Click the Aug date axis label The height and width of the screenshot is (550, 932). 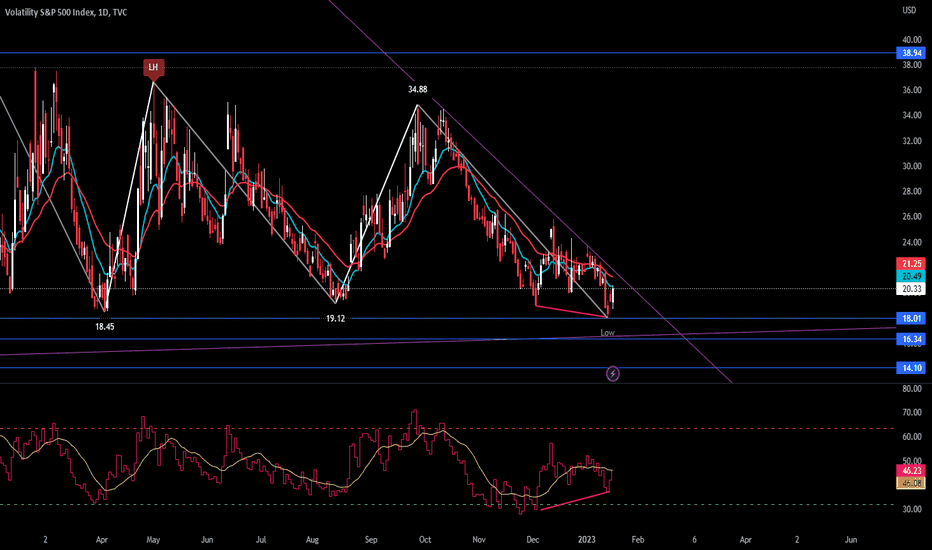coord(312,539)
